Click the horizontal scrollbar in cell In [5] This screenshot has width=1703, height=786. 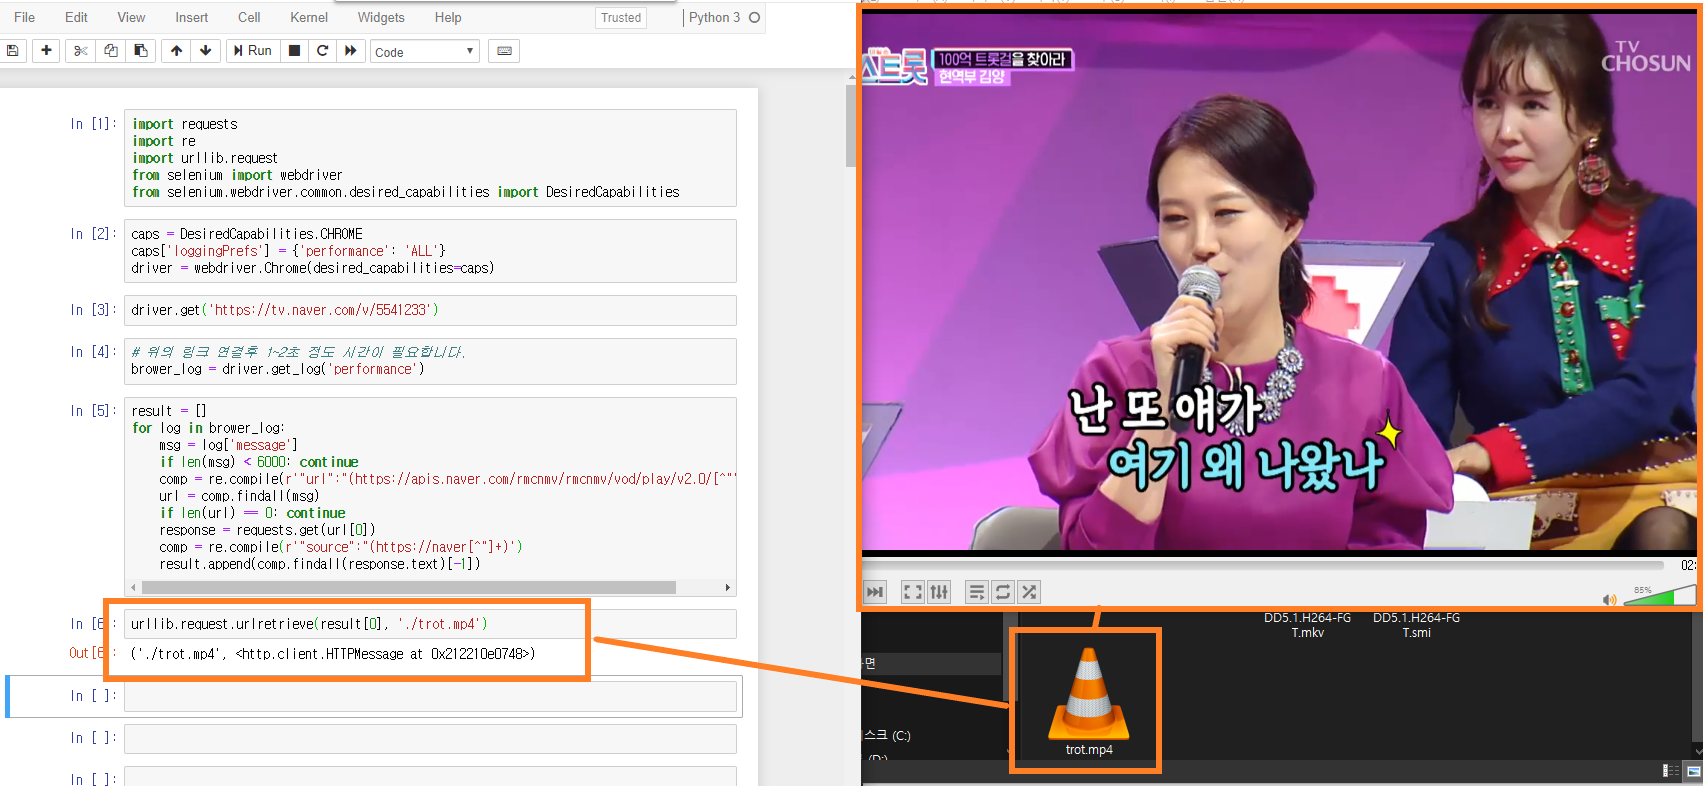point(408,588)
